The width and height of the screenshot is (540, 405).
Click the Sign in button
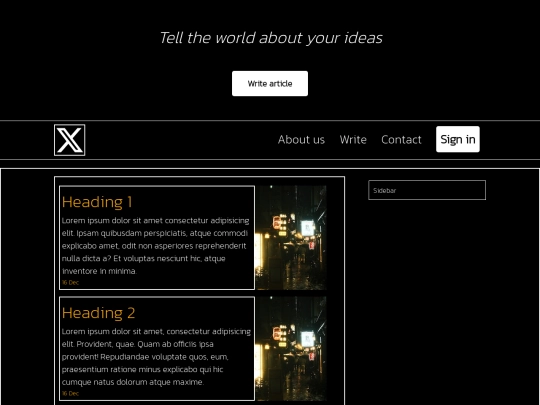click(x=458, y=139)
